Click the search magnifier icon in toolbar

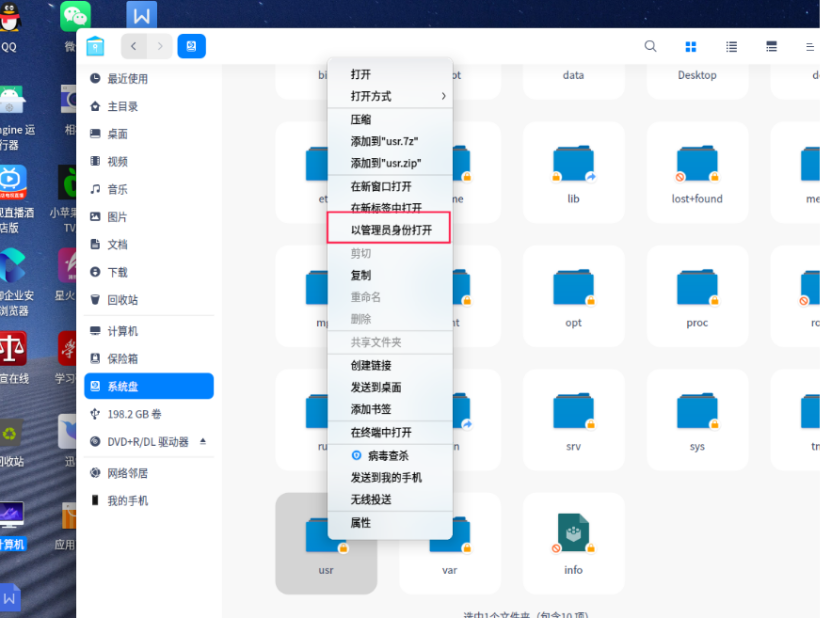tap(651, 46)
